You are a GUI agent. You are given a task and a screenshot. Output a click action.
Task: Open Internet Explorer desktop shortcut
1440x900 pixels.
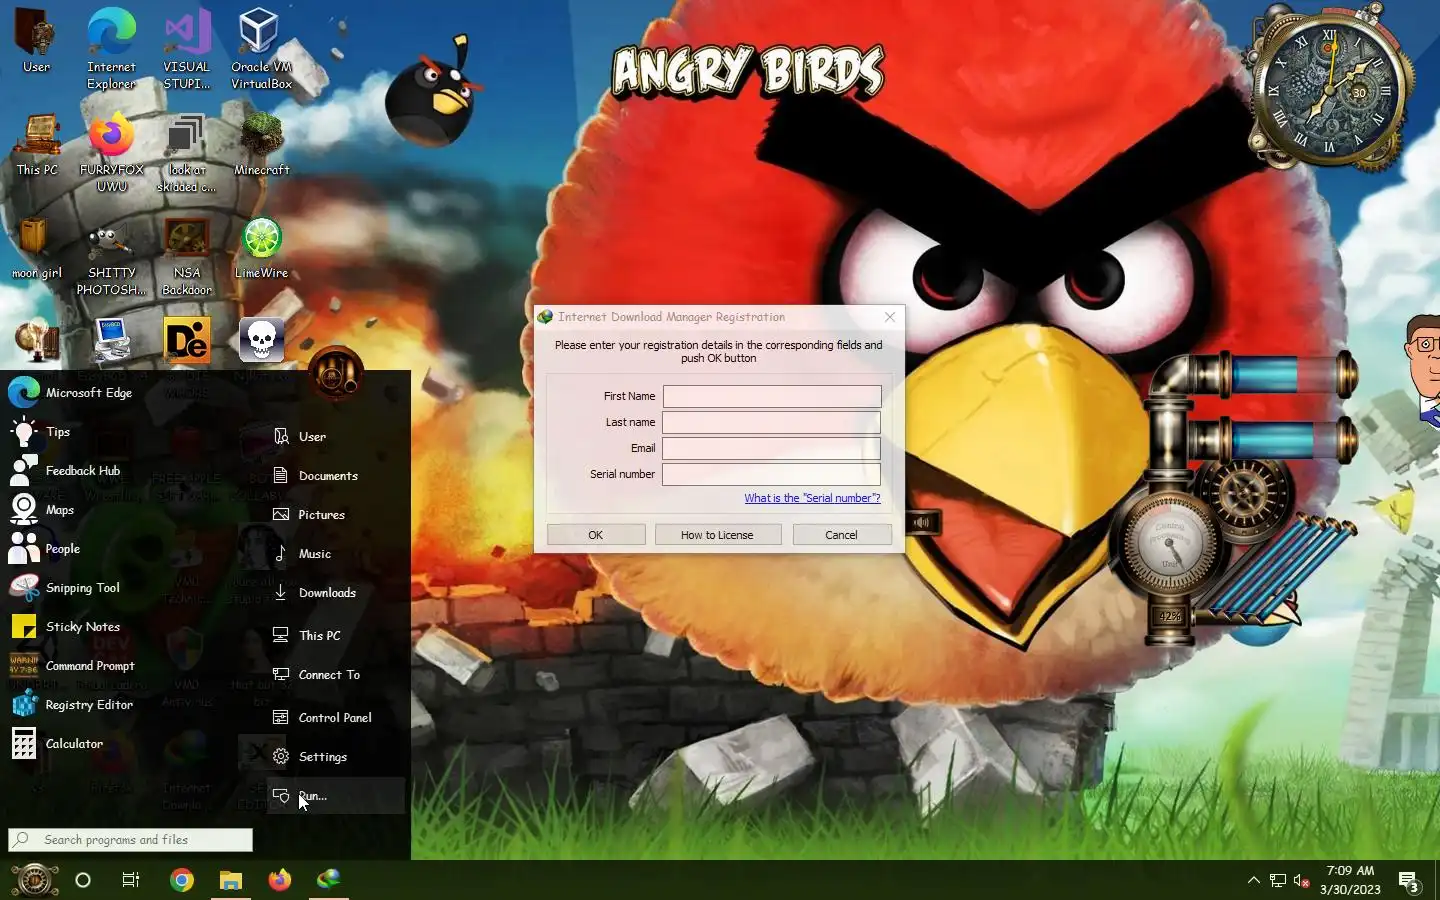(x=111, y=49)
